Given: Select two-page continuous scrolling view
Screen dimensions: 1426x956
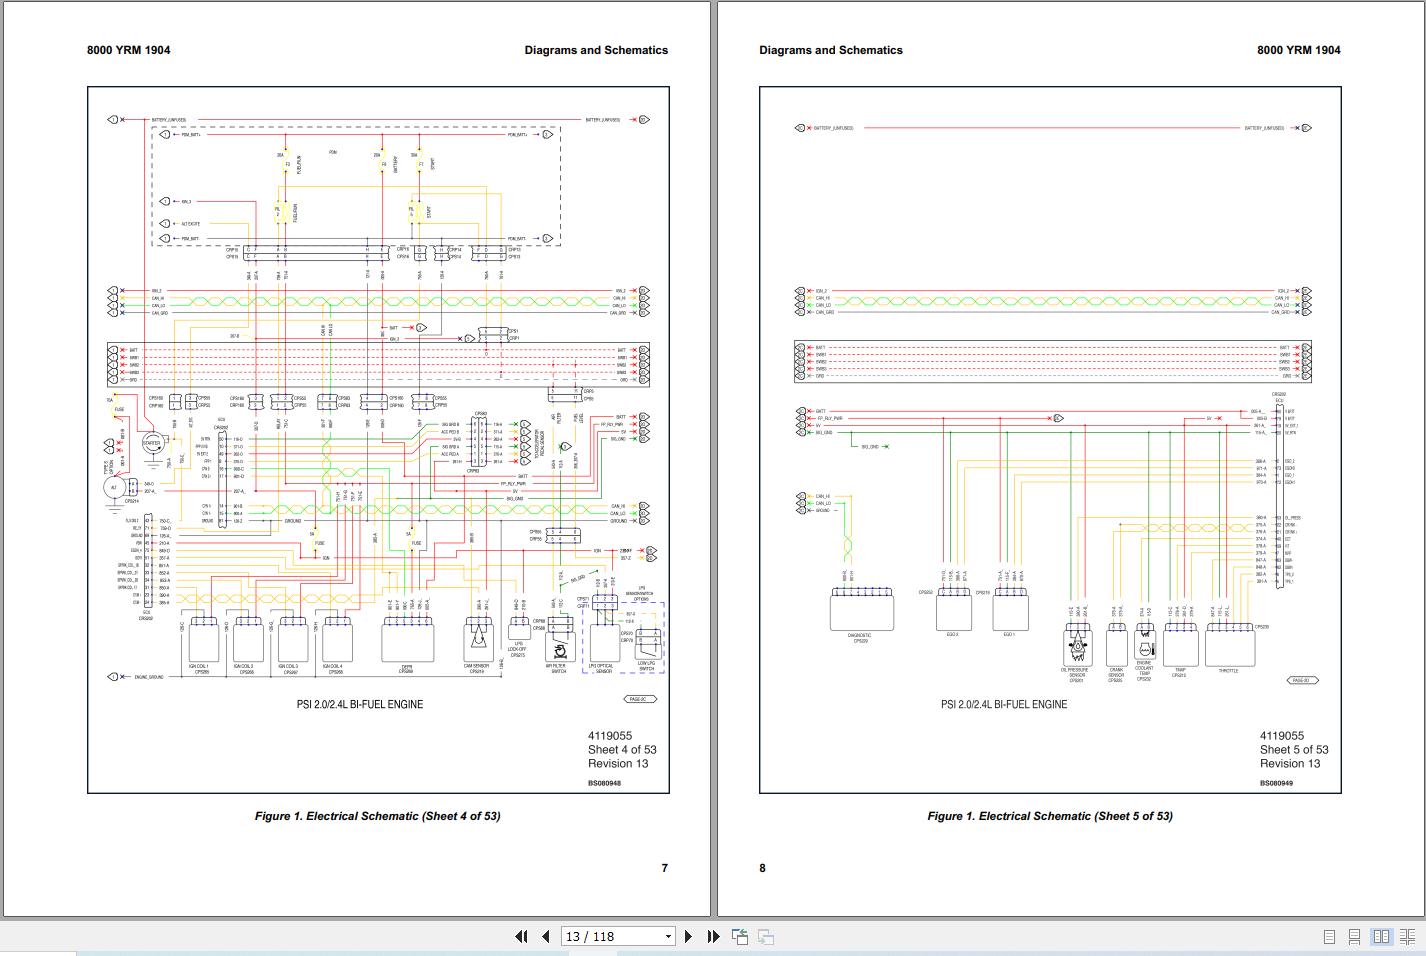Looking at the screenshot, I should [1407, 937].
